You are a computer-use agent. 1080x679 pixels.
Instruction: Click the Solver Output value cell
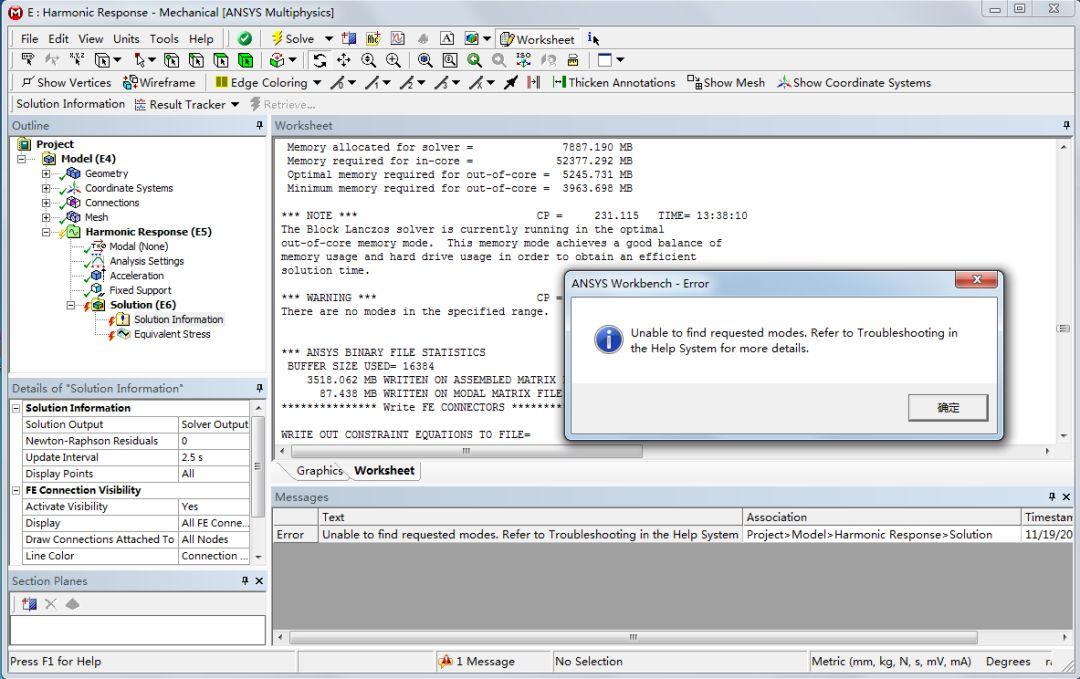click(214, 424)
